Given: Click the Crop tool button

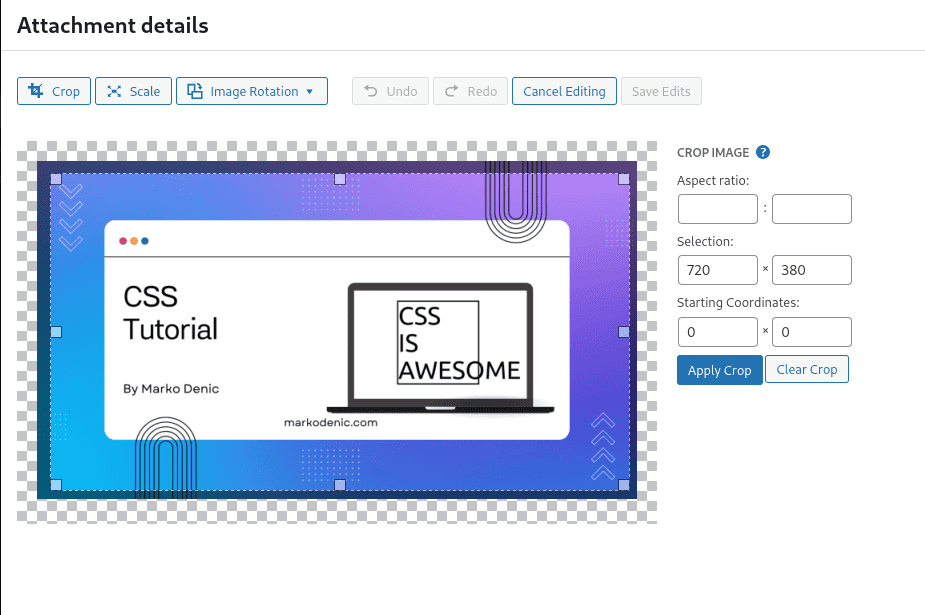Looking at the screenshot, I should 54,91.
